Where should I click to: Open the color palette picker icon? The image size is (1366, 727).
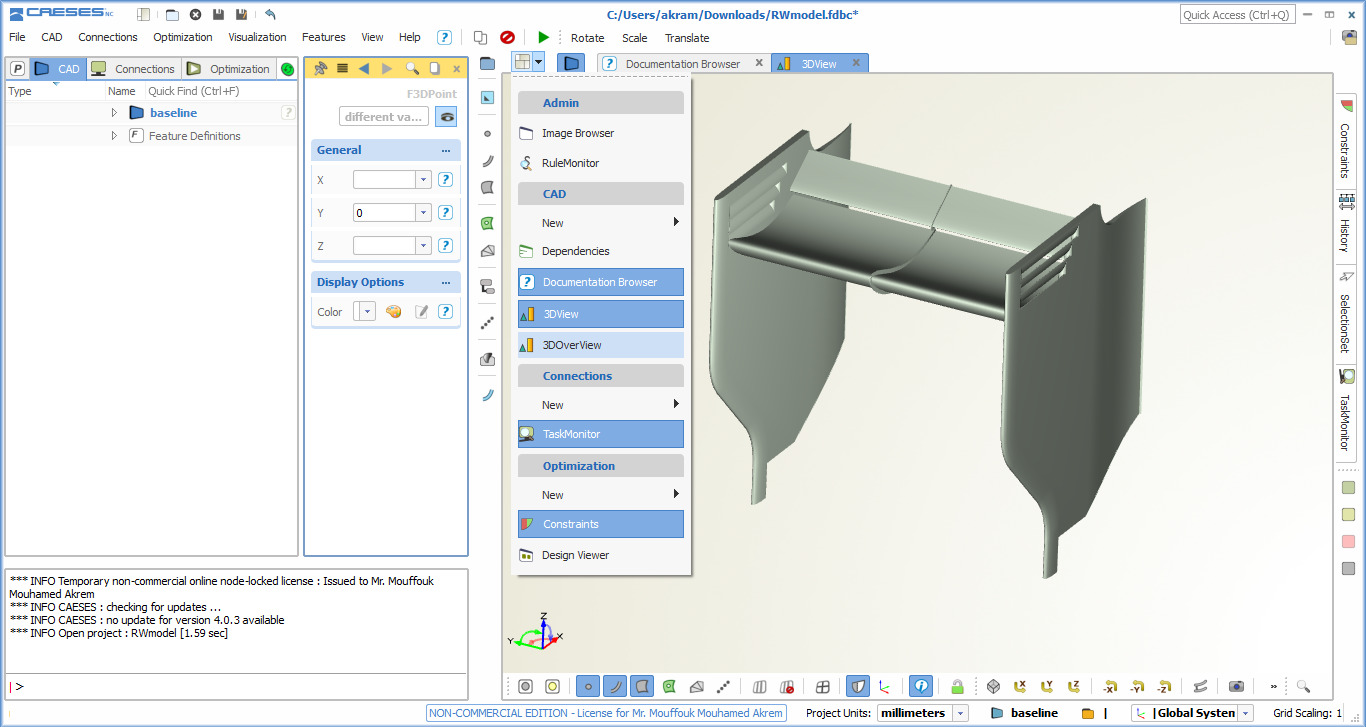pyautogui.click(x=393, y=312)
